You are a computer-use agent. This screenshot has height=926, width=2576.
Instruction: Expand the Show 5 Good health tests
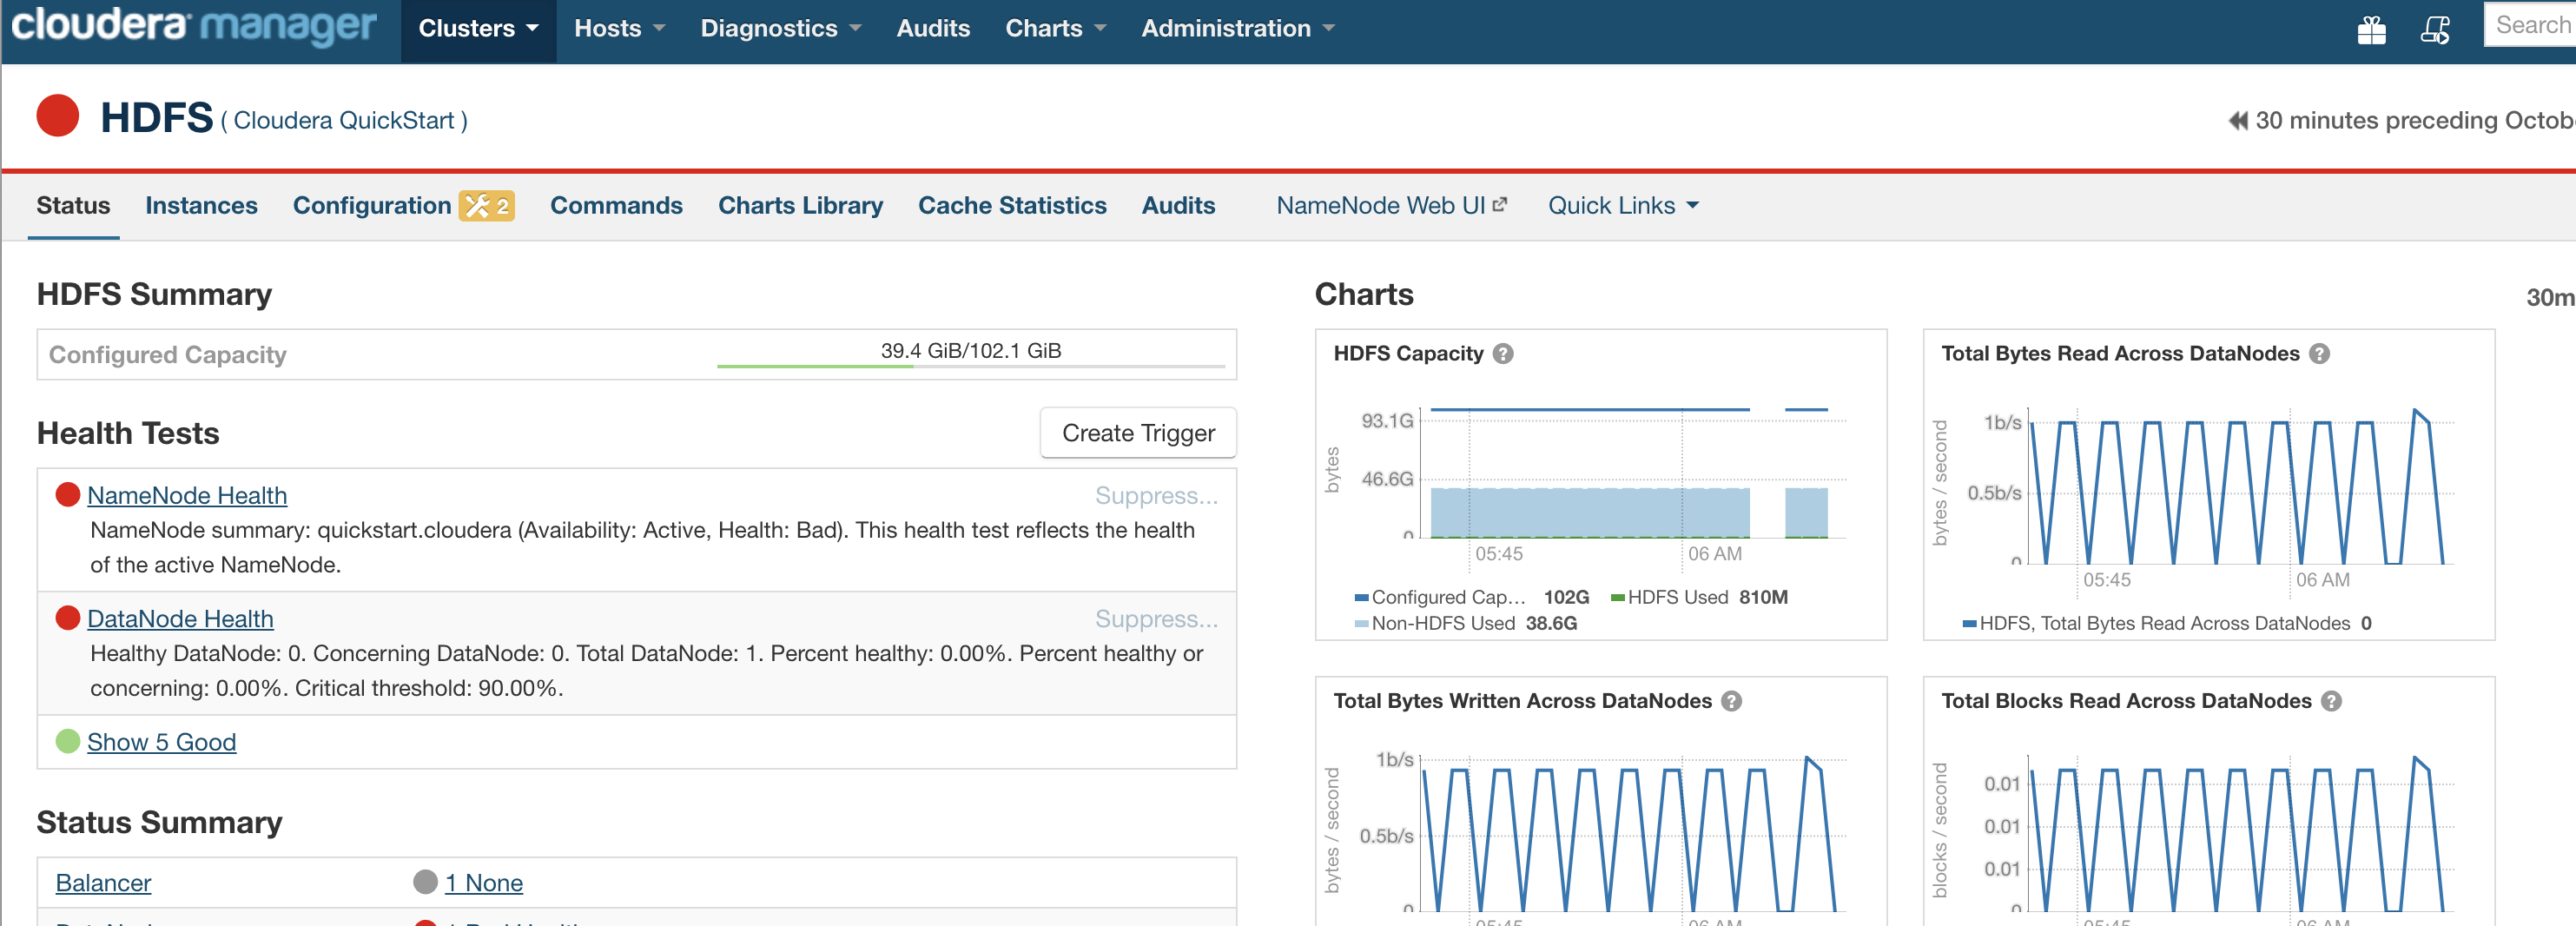pos(161,742)
